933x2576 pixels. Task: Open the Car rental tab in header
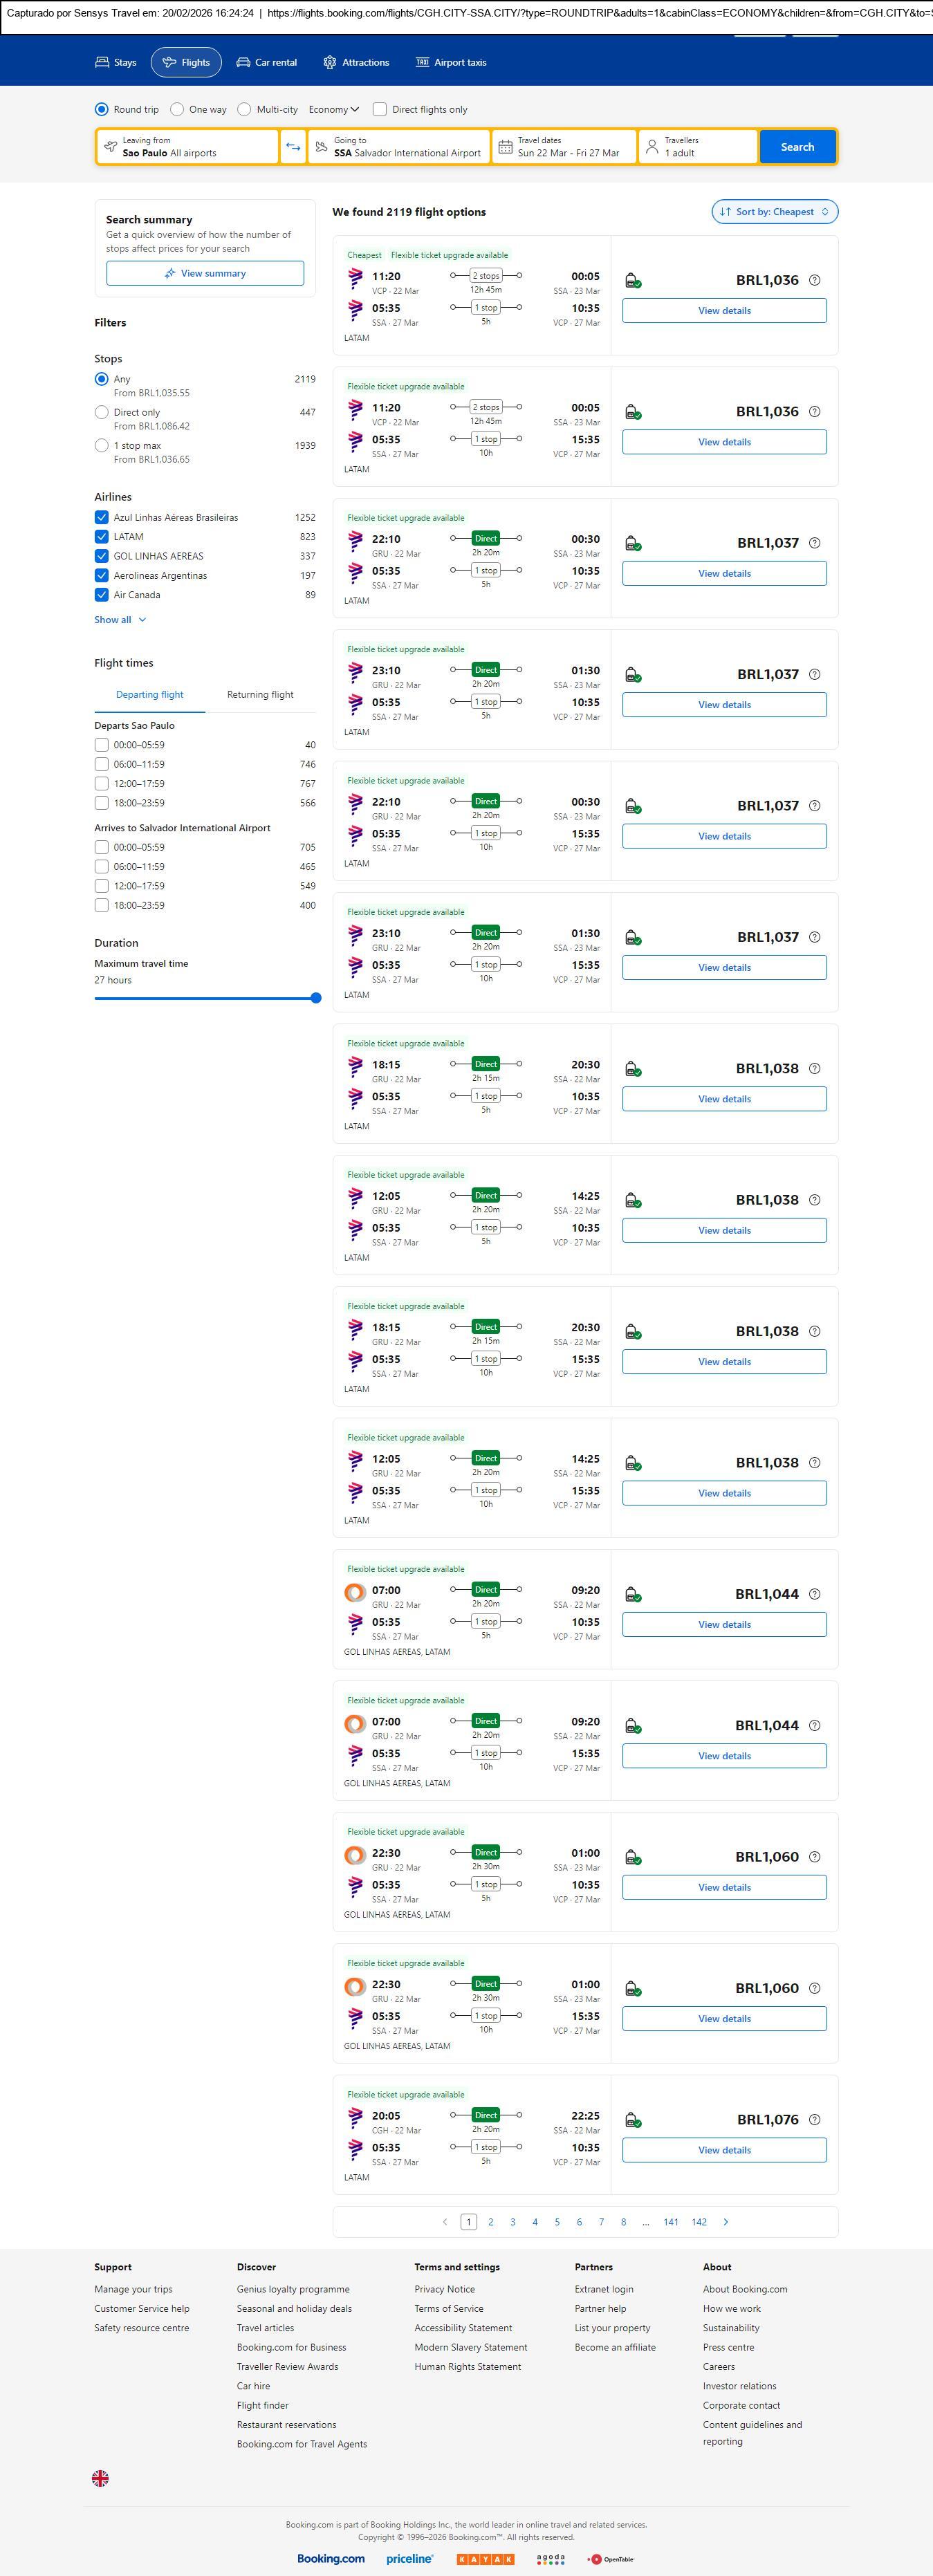click(267, 62)
